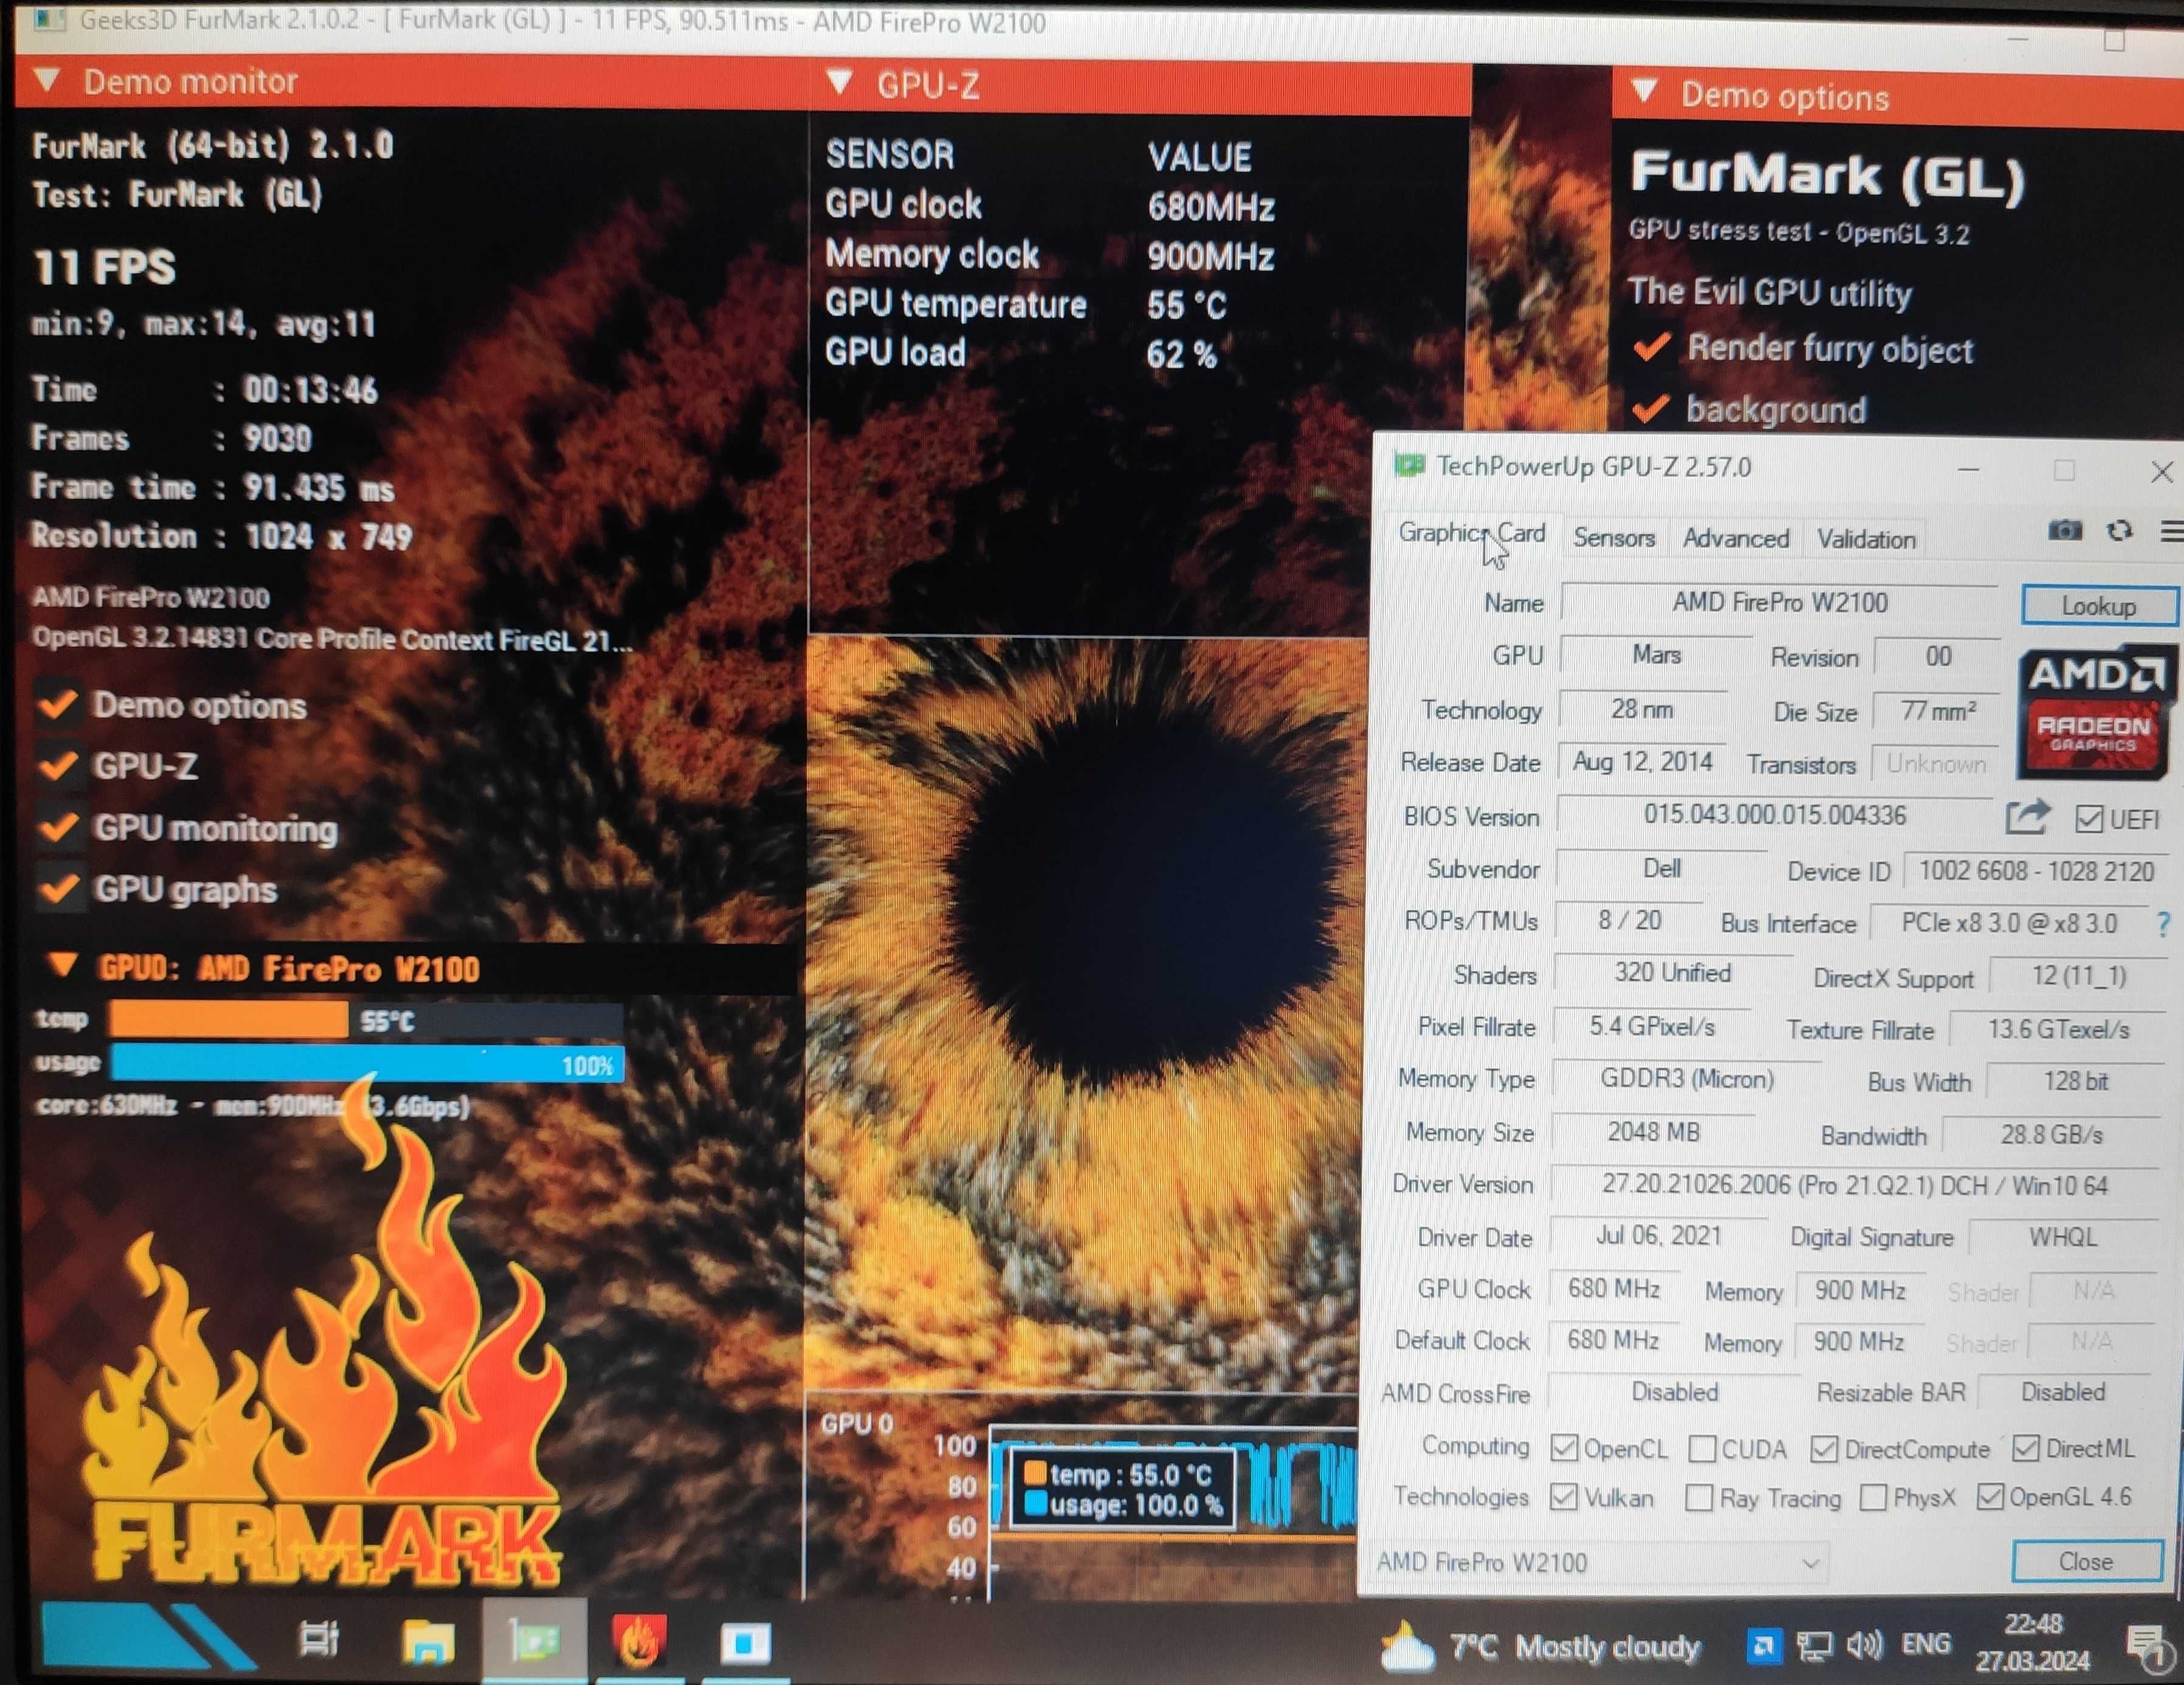Image resolution: width=2184 pixels, height=1685 pixels.
Task: Toggle the UEFI checkbox
Action: [x=2089, y=819]
